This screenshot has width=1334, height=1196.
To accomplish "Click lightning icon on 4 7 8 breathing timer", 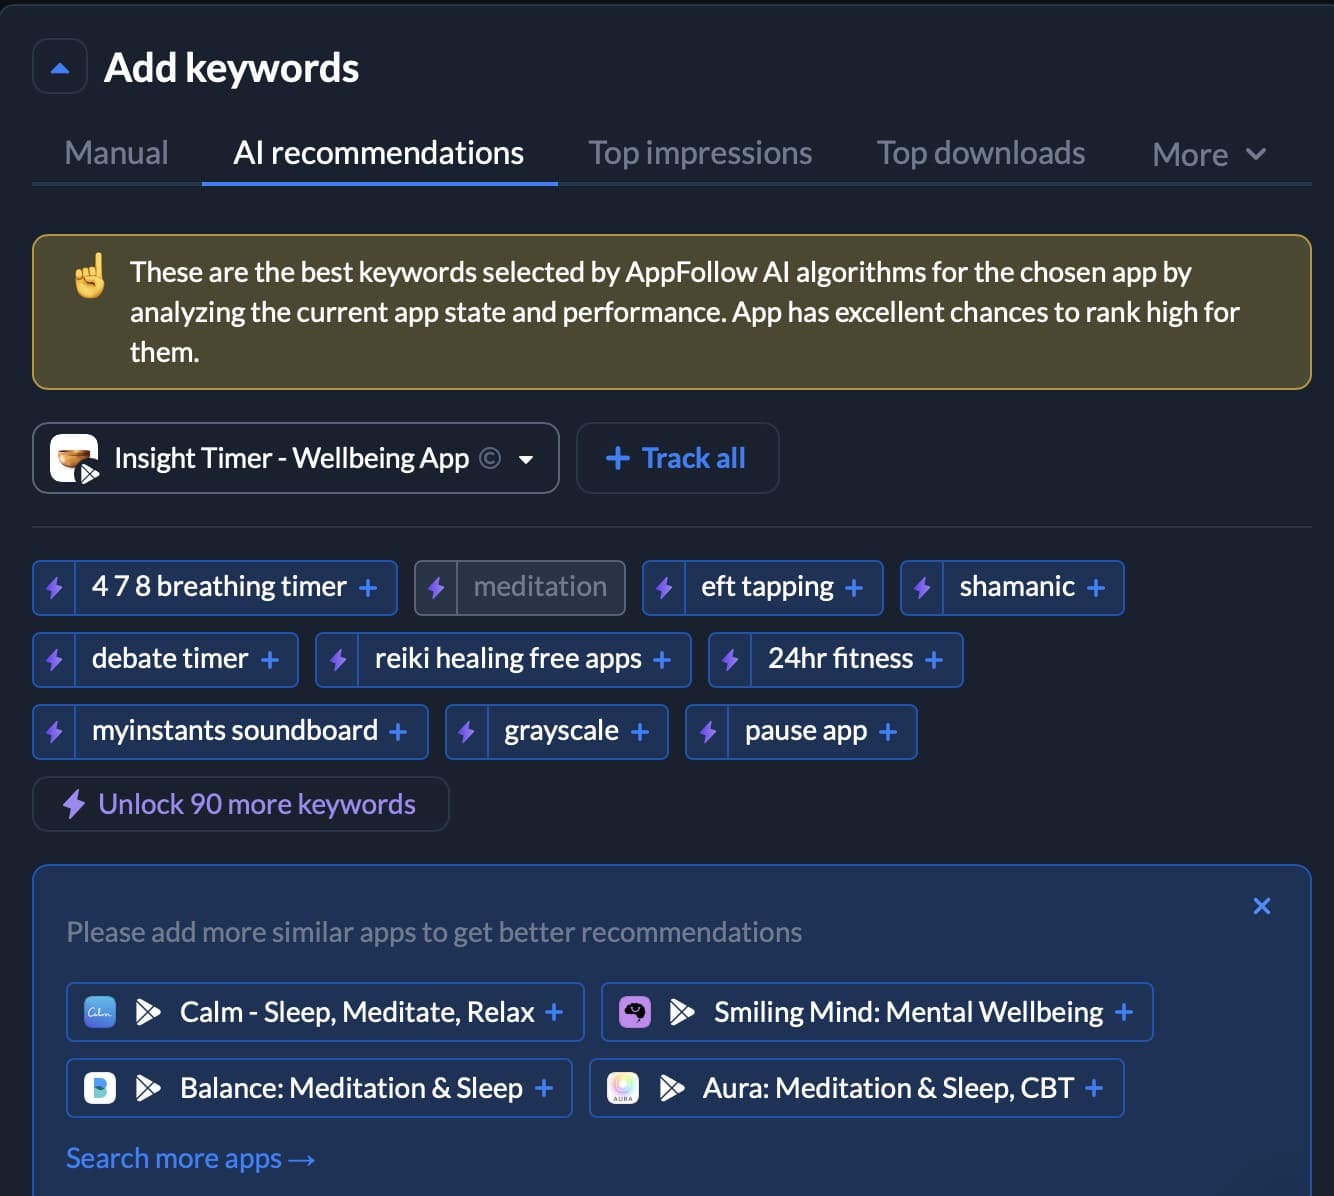I will [x=55, y=588].
